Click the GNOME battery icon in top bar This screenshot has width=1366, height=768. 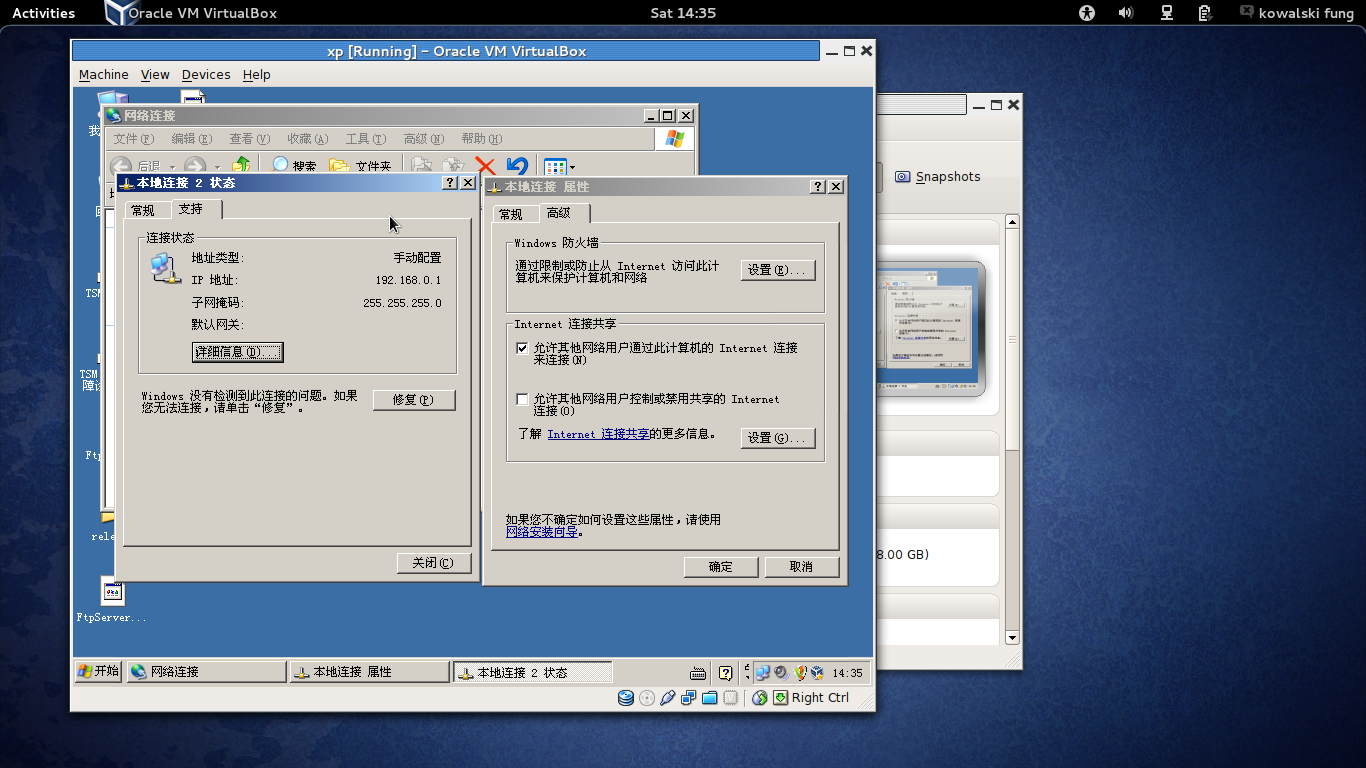tap(1205, 13)
